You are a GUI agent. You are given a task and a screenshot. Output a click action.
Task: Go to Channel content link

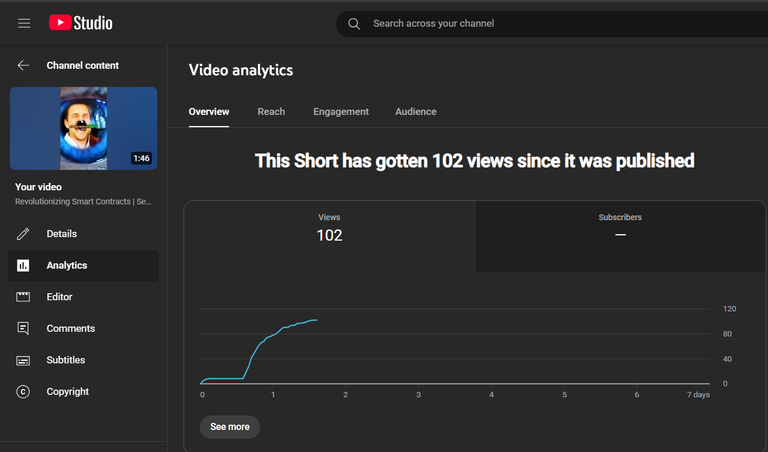tap(82, 66)
